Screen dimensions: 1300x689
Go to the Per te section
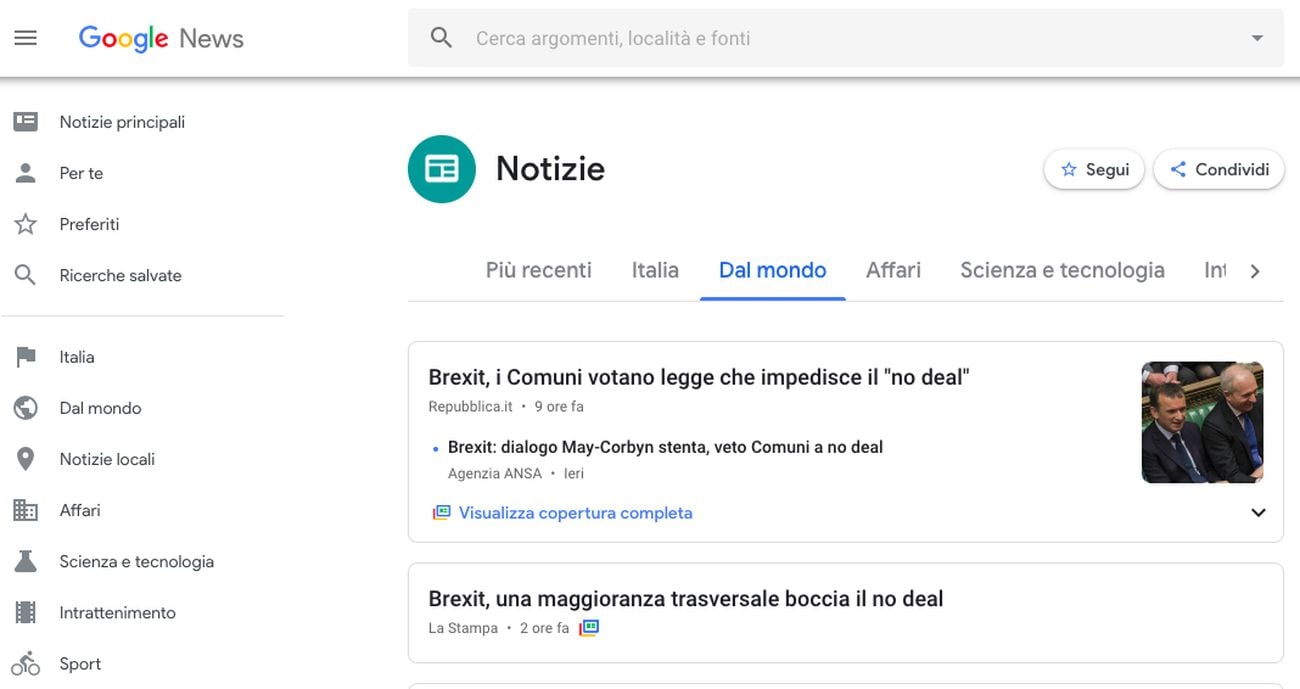(x=81, y=173)
